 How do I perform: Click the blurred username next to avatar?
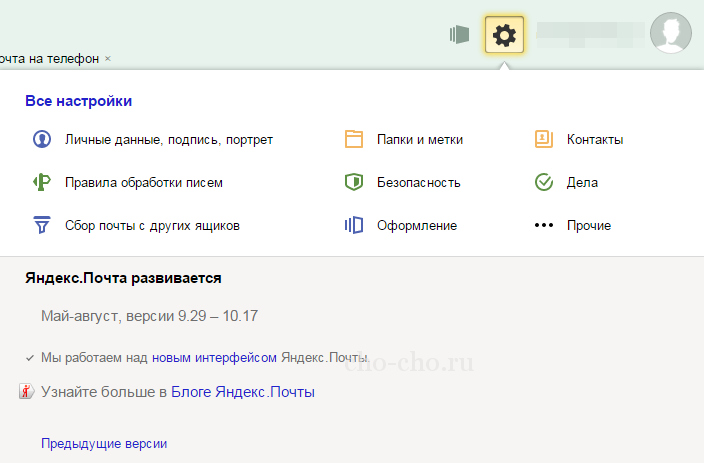(590, 35)
